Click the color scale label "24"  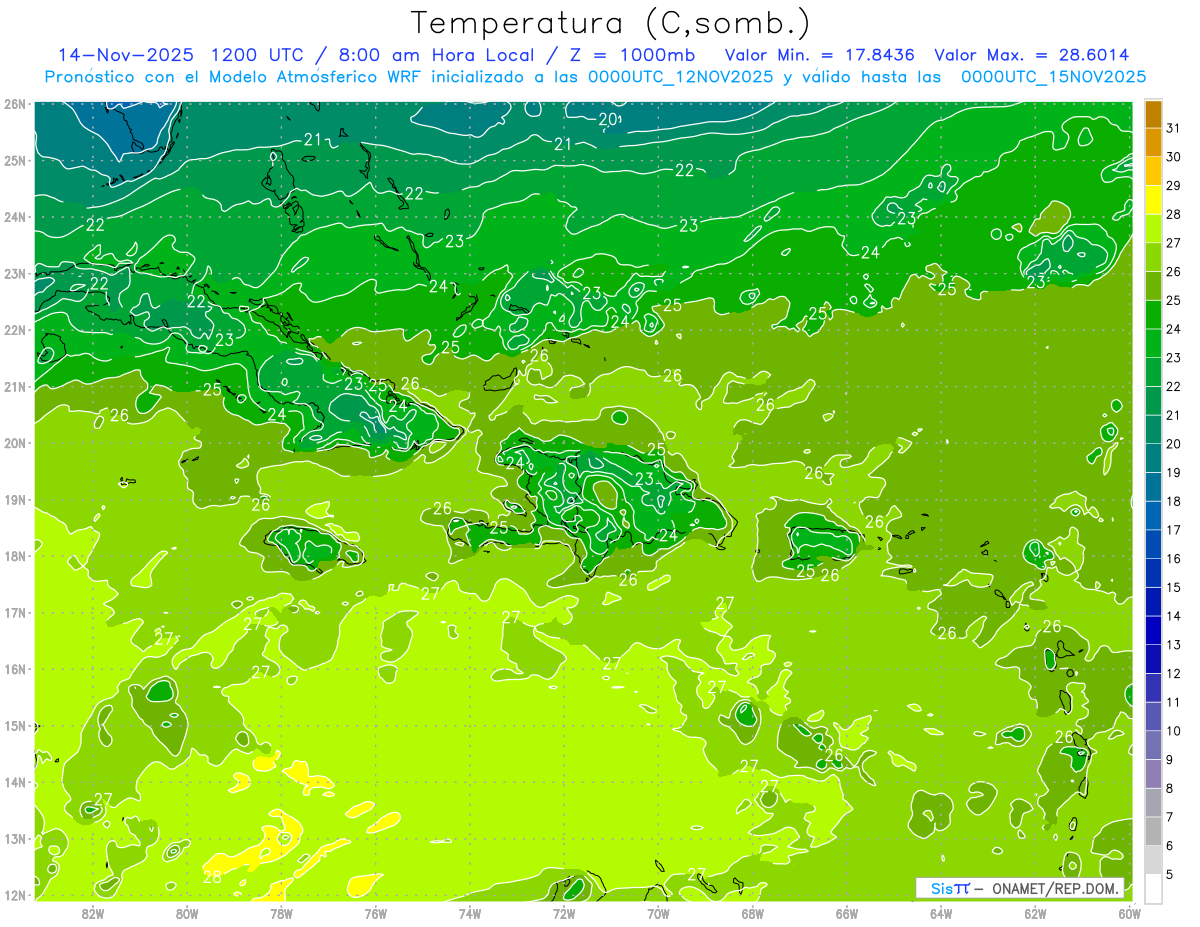click(x=1173, y=329)
